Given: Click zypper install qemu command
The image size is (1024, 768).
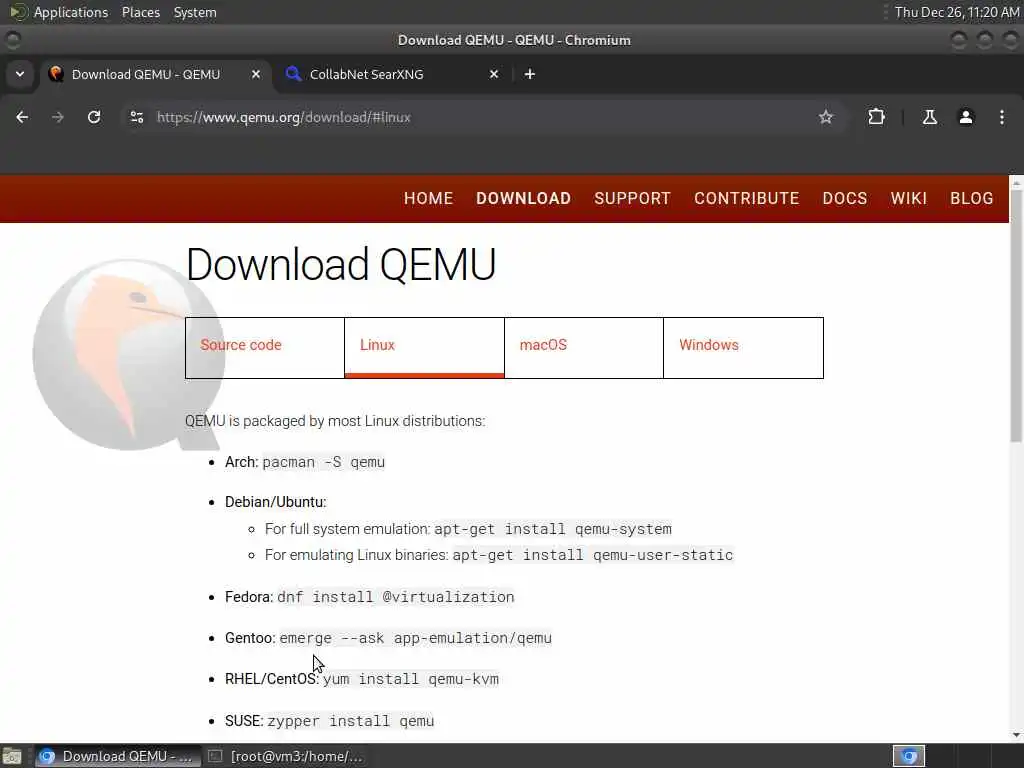Looking at the screenshot, I should (x=351, y=721).
